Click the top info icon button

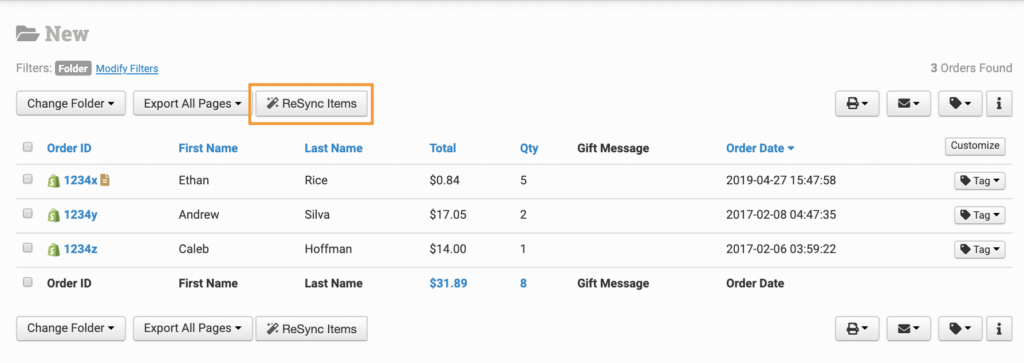999,104
